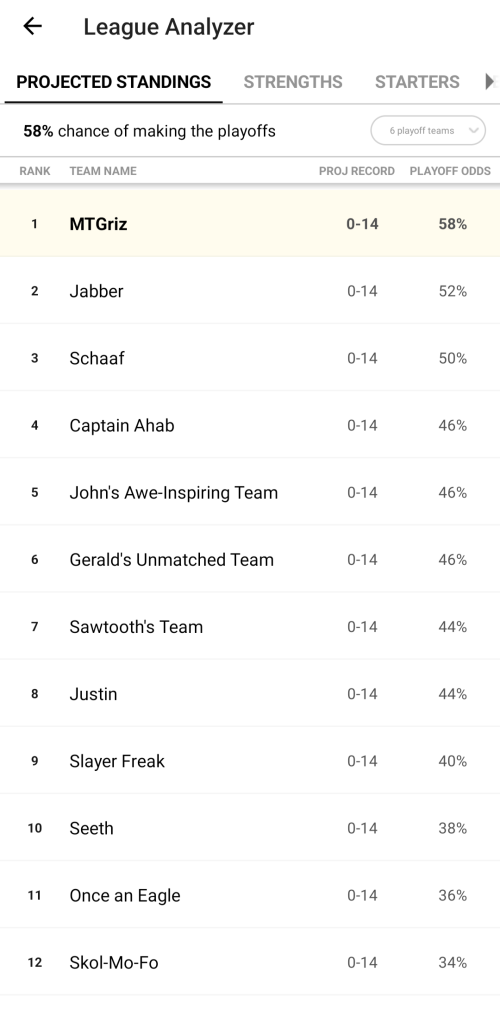The width and height of the screenshot is (500, 1009).
Task: Select the Jabber team row
Action: 250,291
